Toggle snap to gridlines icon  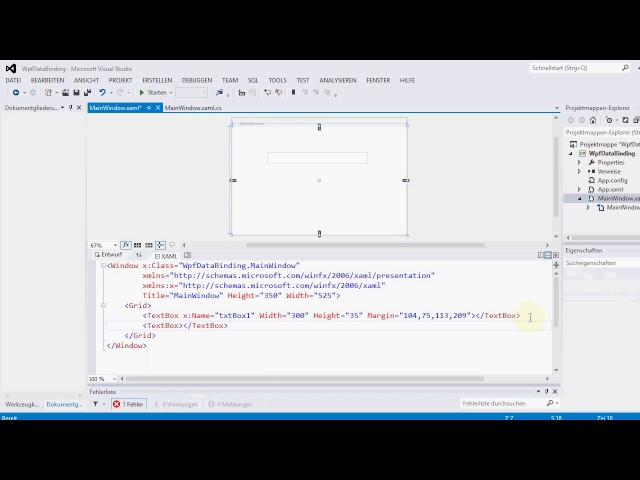pos(149,245)
